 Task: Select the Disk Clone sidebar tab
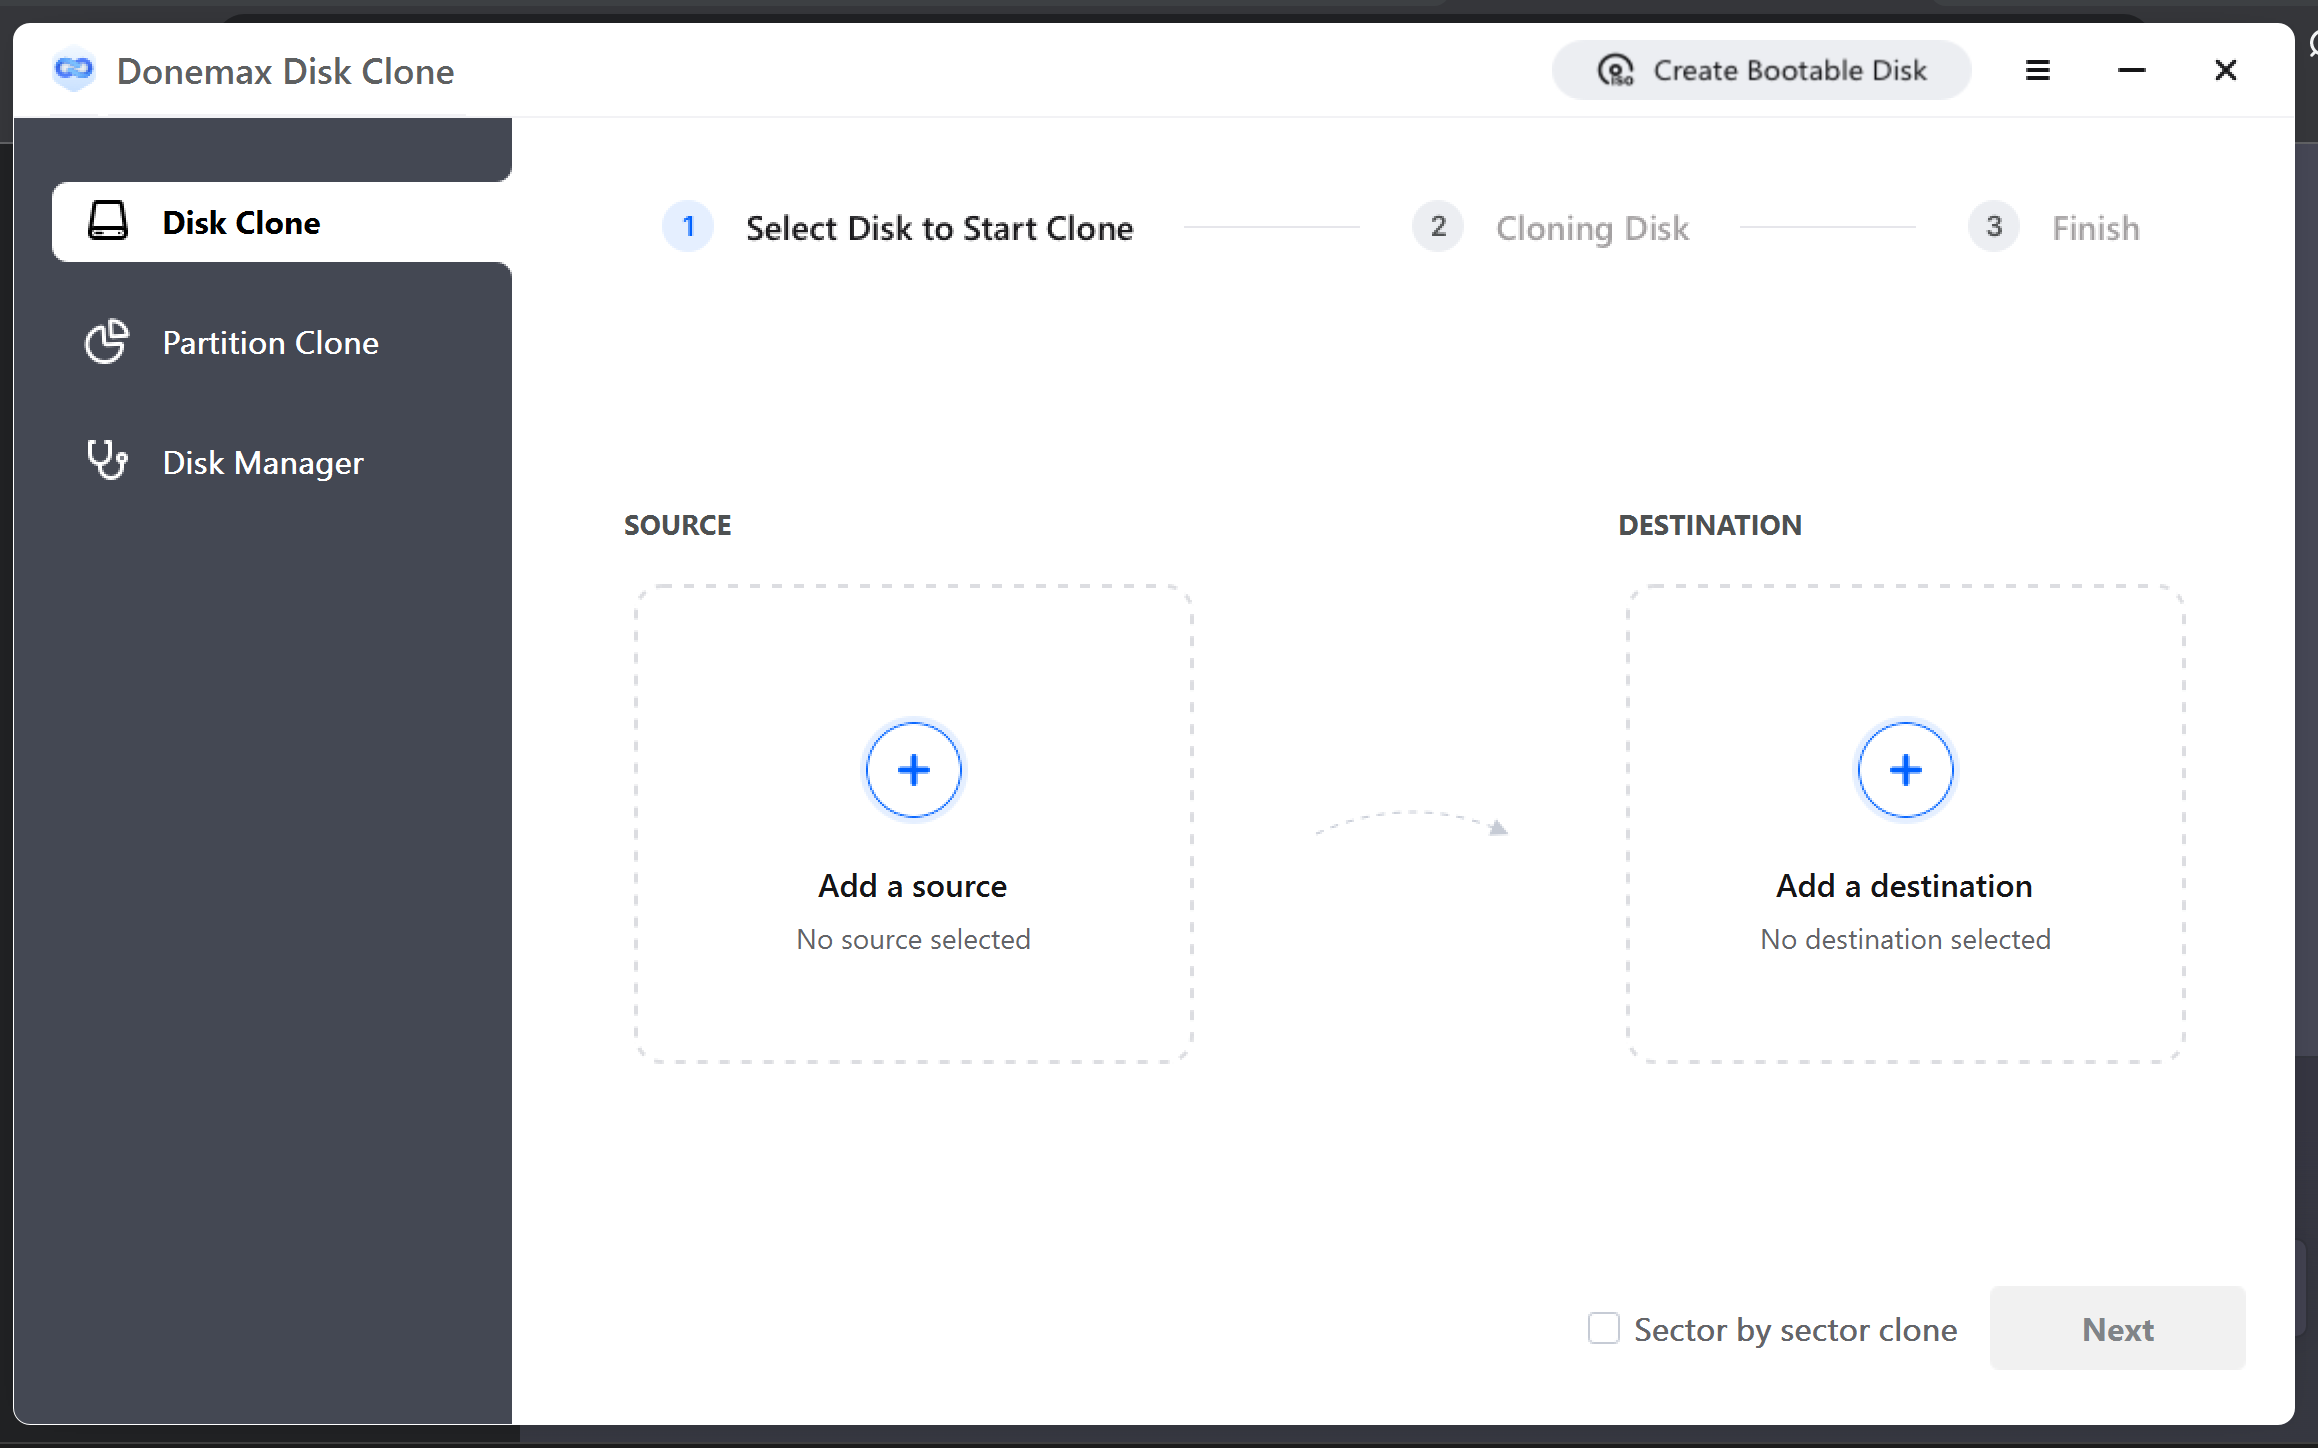[282, 222]
